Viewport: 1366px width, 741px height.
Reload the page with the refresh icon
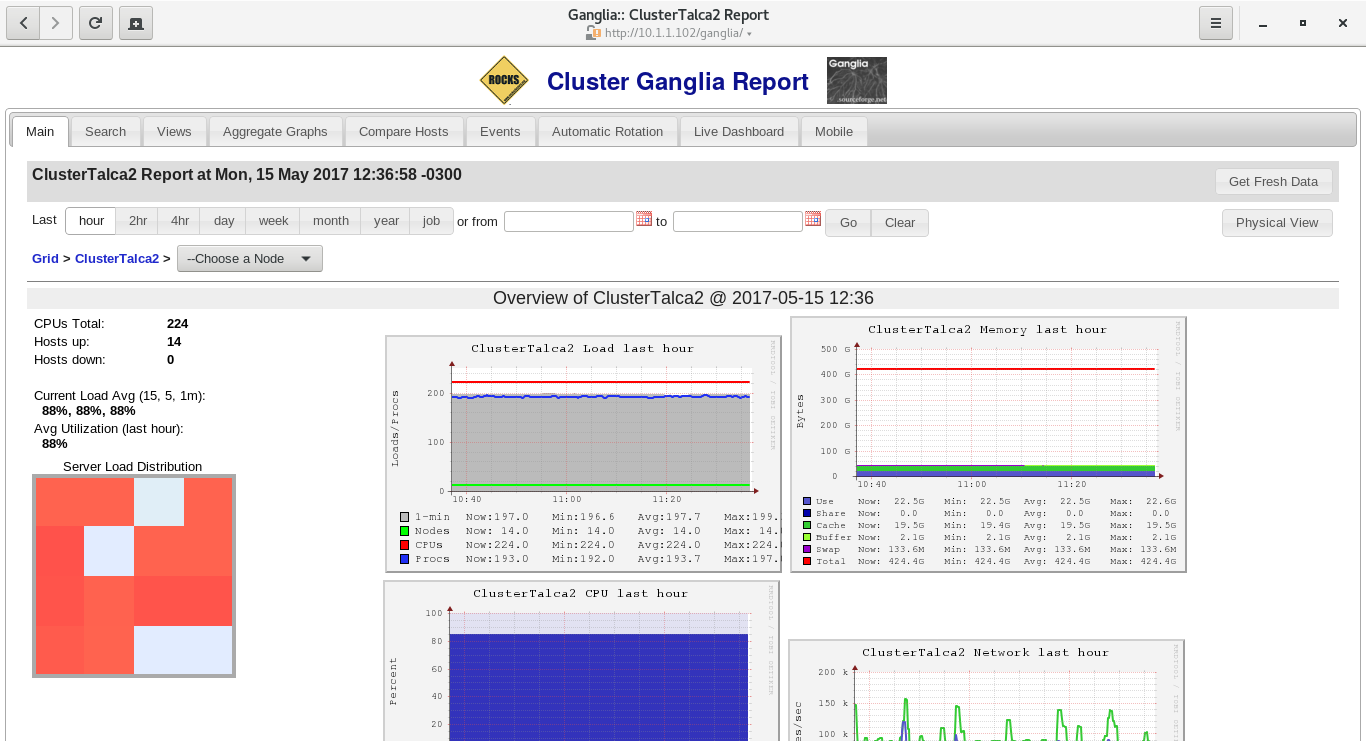pos(95,23)
